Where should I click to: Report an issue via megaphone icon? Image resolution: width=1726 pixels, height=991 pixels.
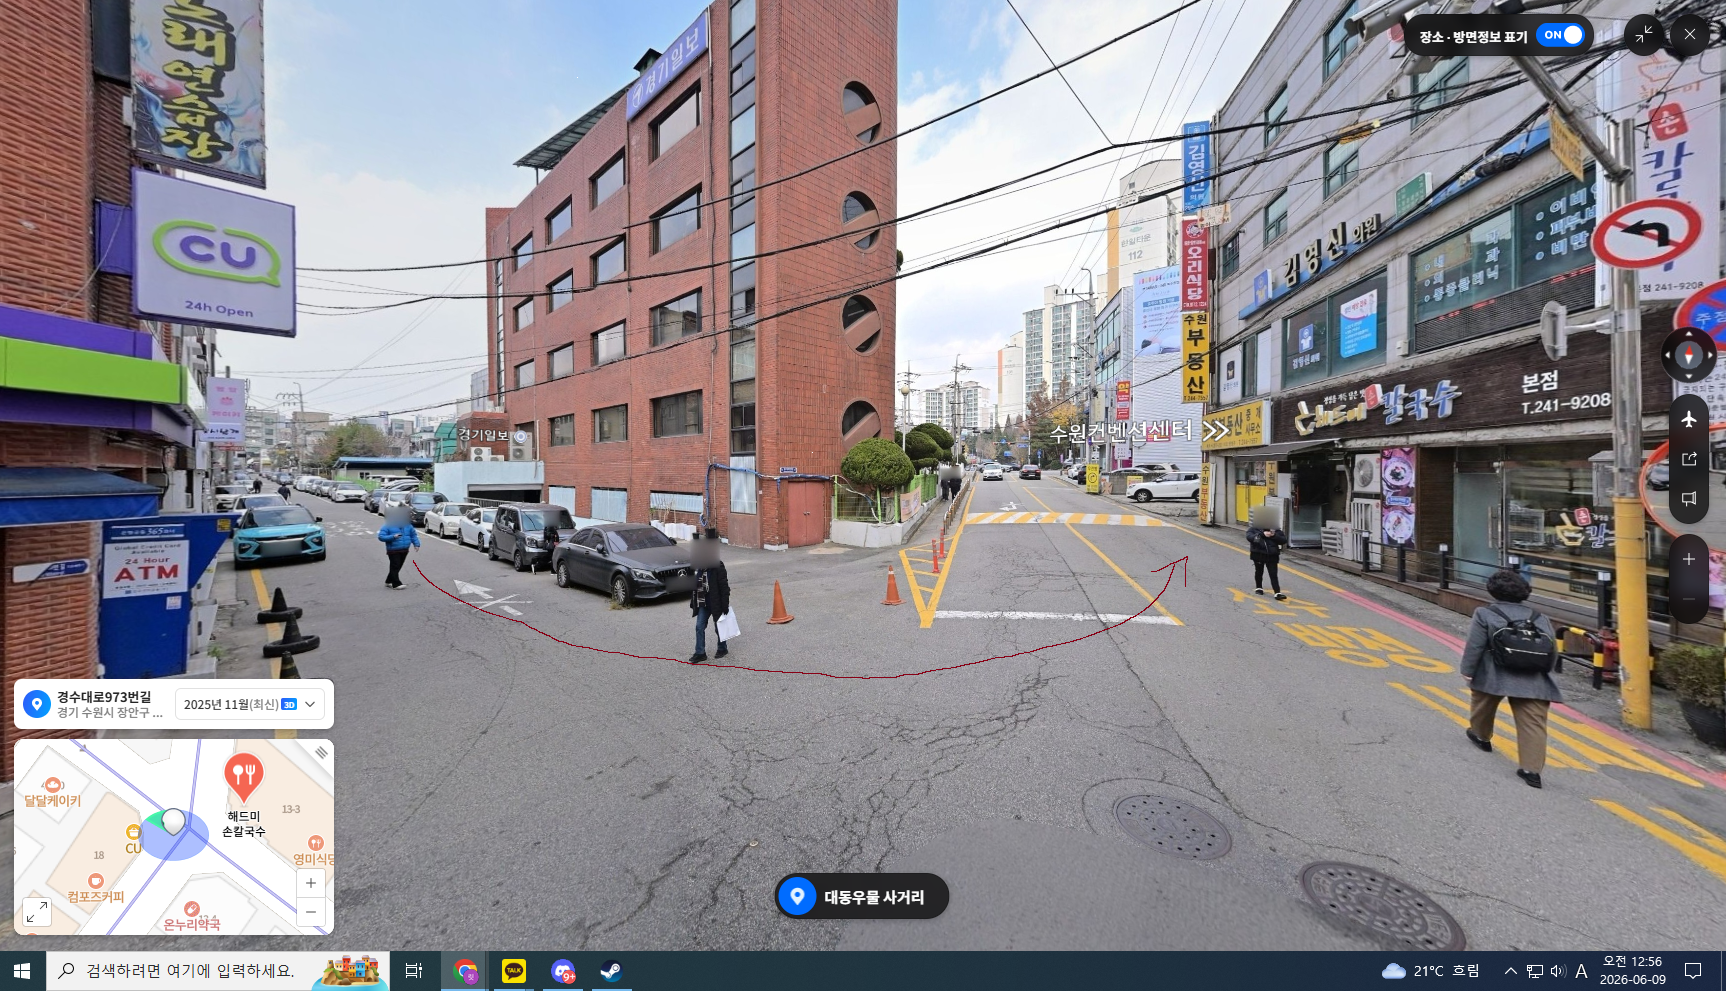(1689, 498)
